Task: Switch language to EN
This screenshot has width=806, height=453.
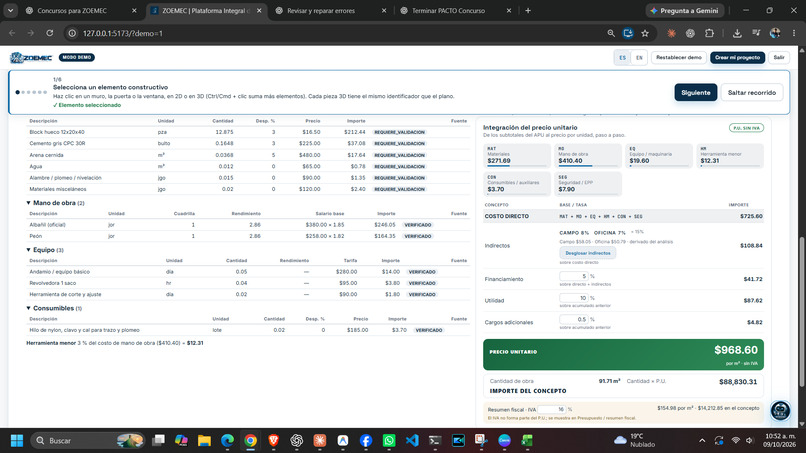Action: pos(639,58)
